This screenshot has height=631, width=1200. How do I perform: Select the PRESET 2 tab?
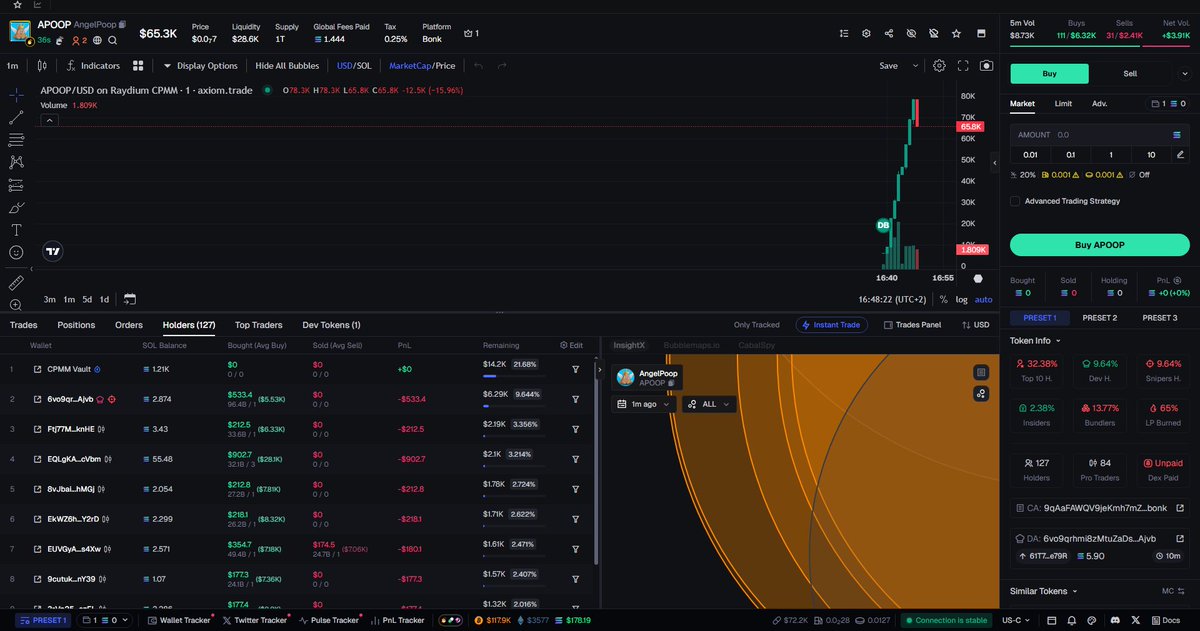[1099, 317]
